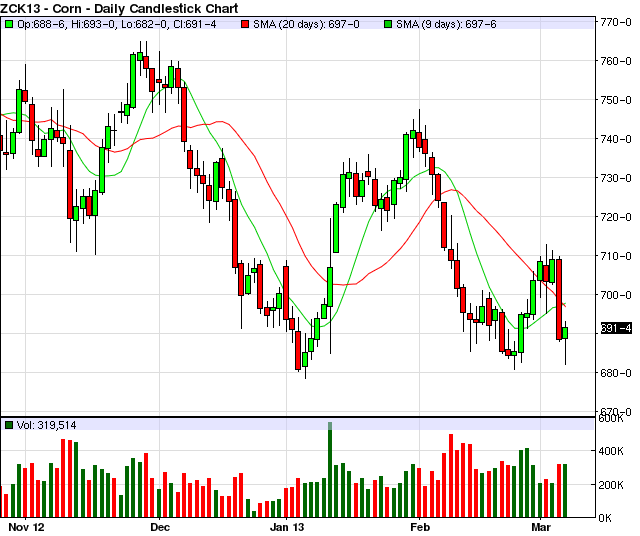Click the 200K volume axis label
Viewport: 640px width, 536px height.
pos(611,485)
